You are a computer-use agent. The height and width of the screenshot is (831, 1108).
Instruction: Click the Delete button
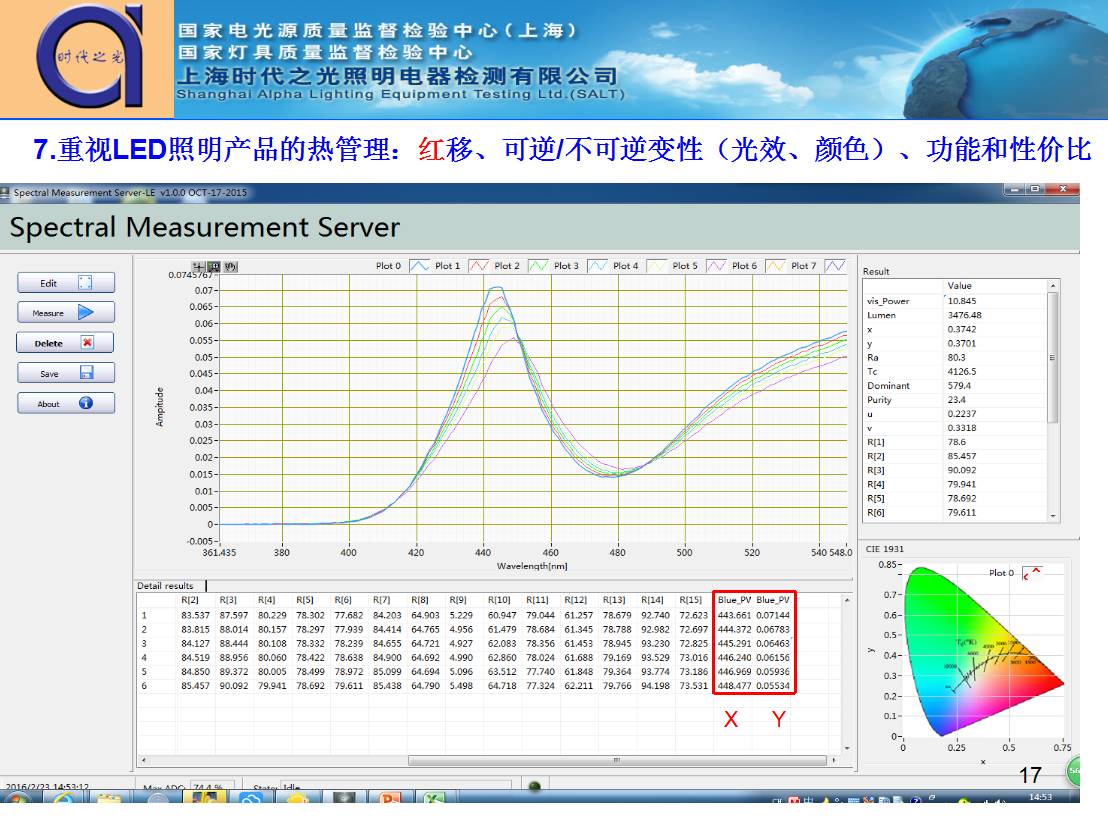tap(66, 343)
